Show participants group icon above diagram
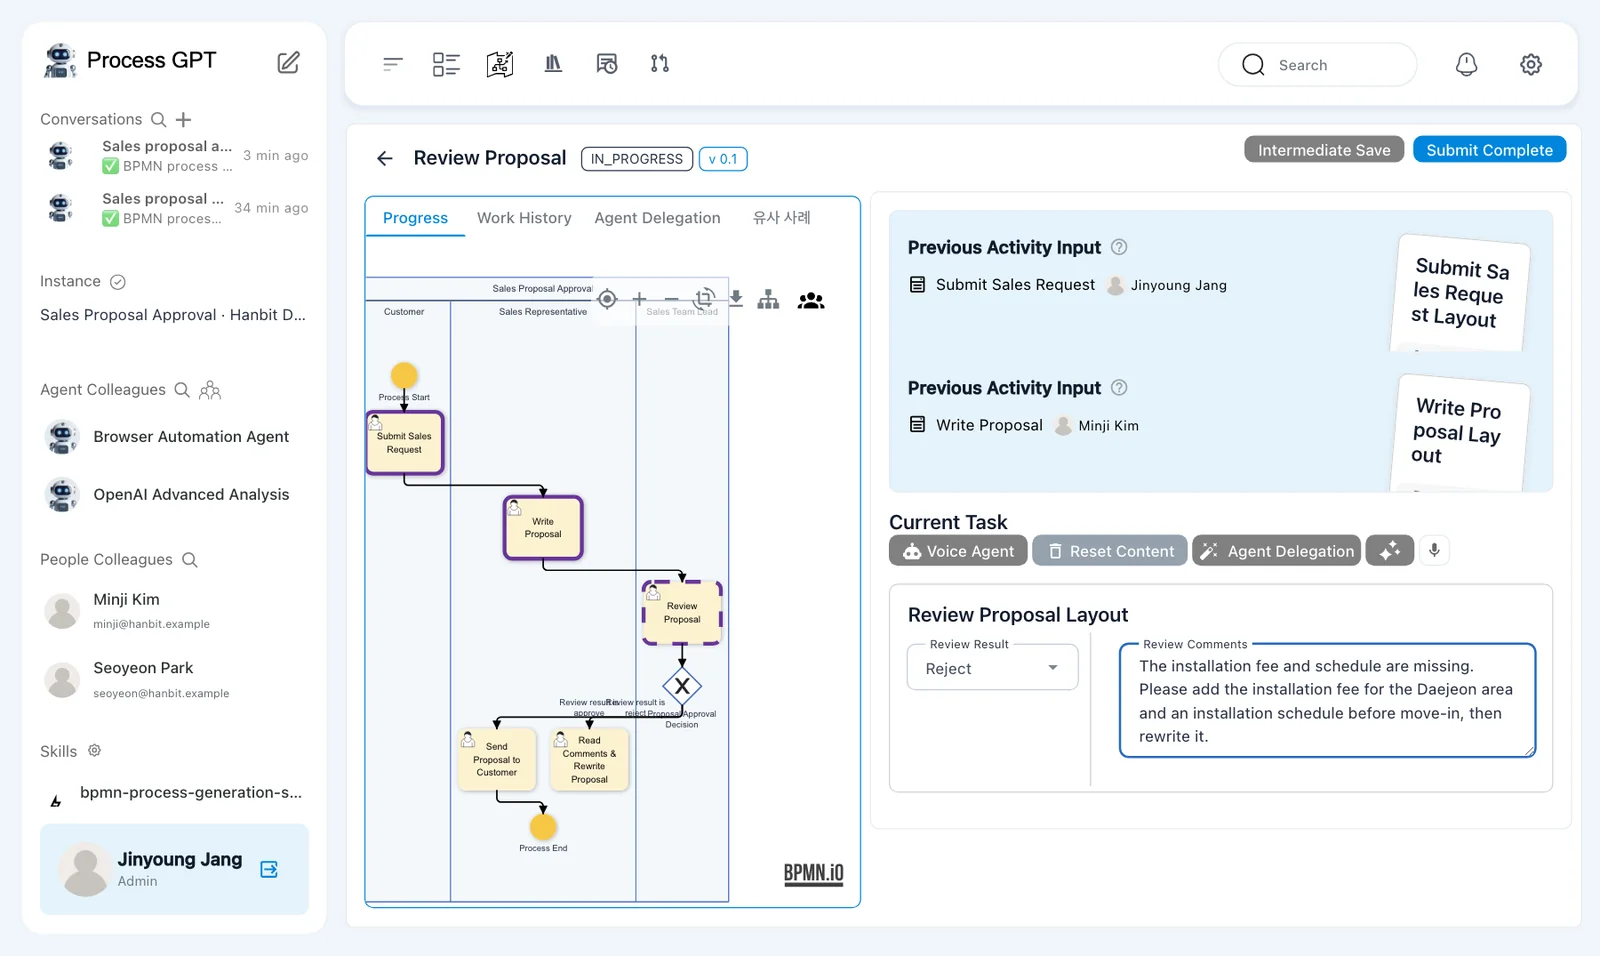Viewport: 1600px width, 956px height. pyautogui.click(x=811, y=300)
